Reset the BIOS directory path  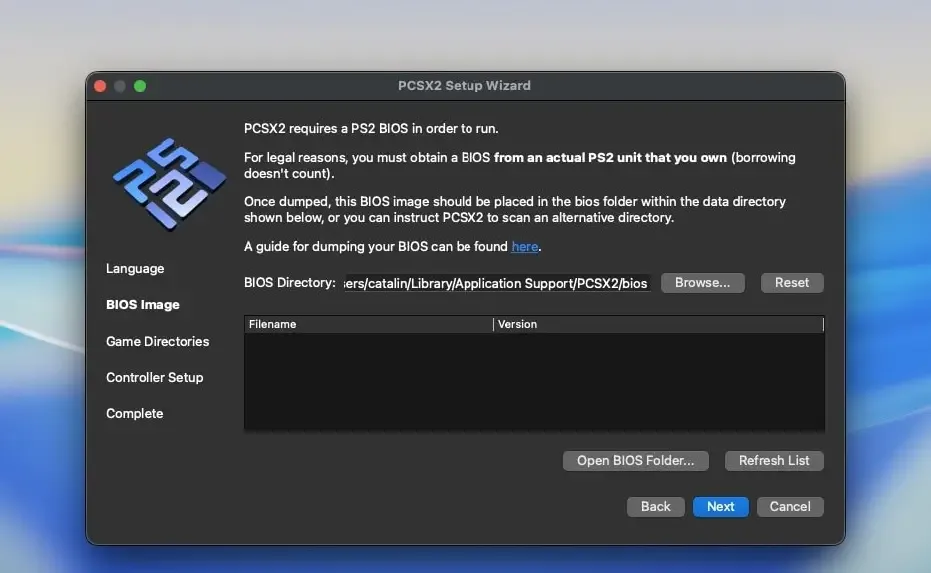click(791, 283)
